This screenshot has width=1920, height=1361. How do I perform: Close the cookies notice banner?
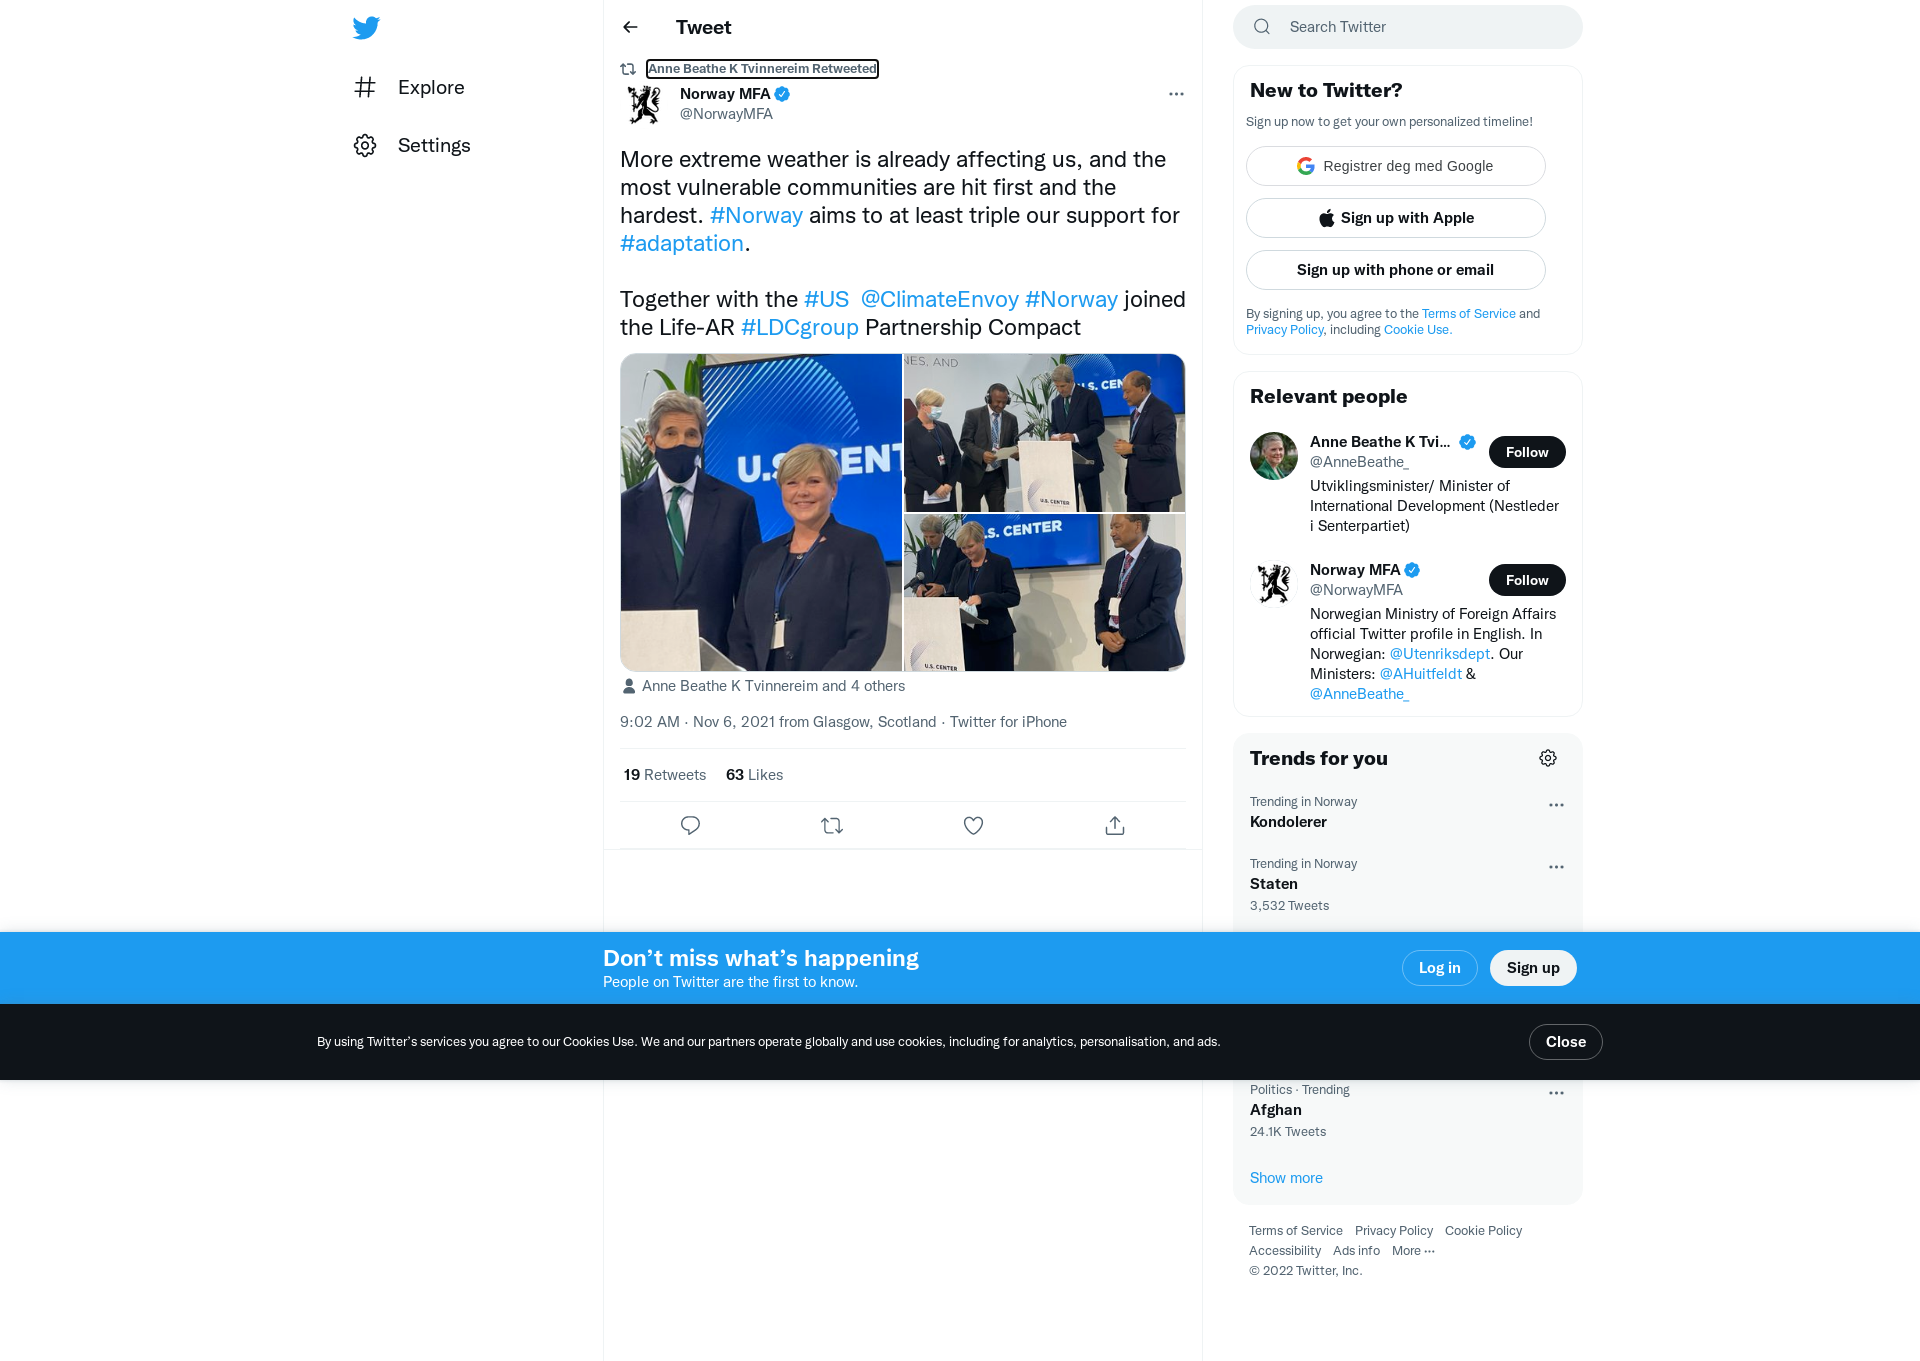tap(1565, 1042)
